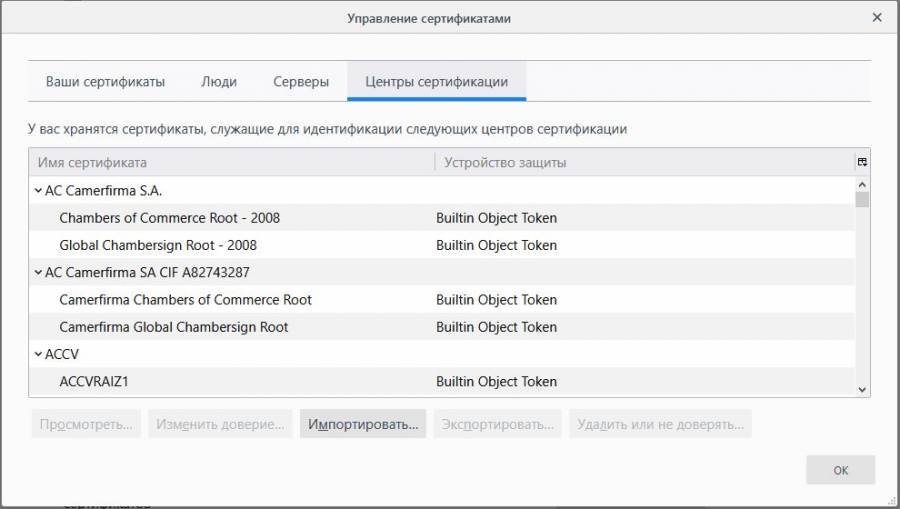
Task: Go to the Серверы tab
Action: coord(301,82)
